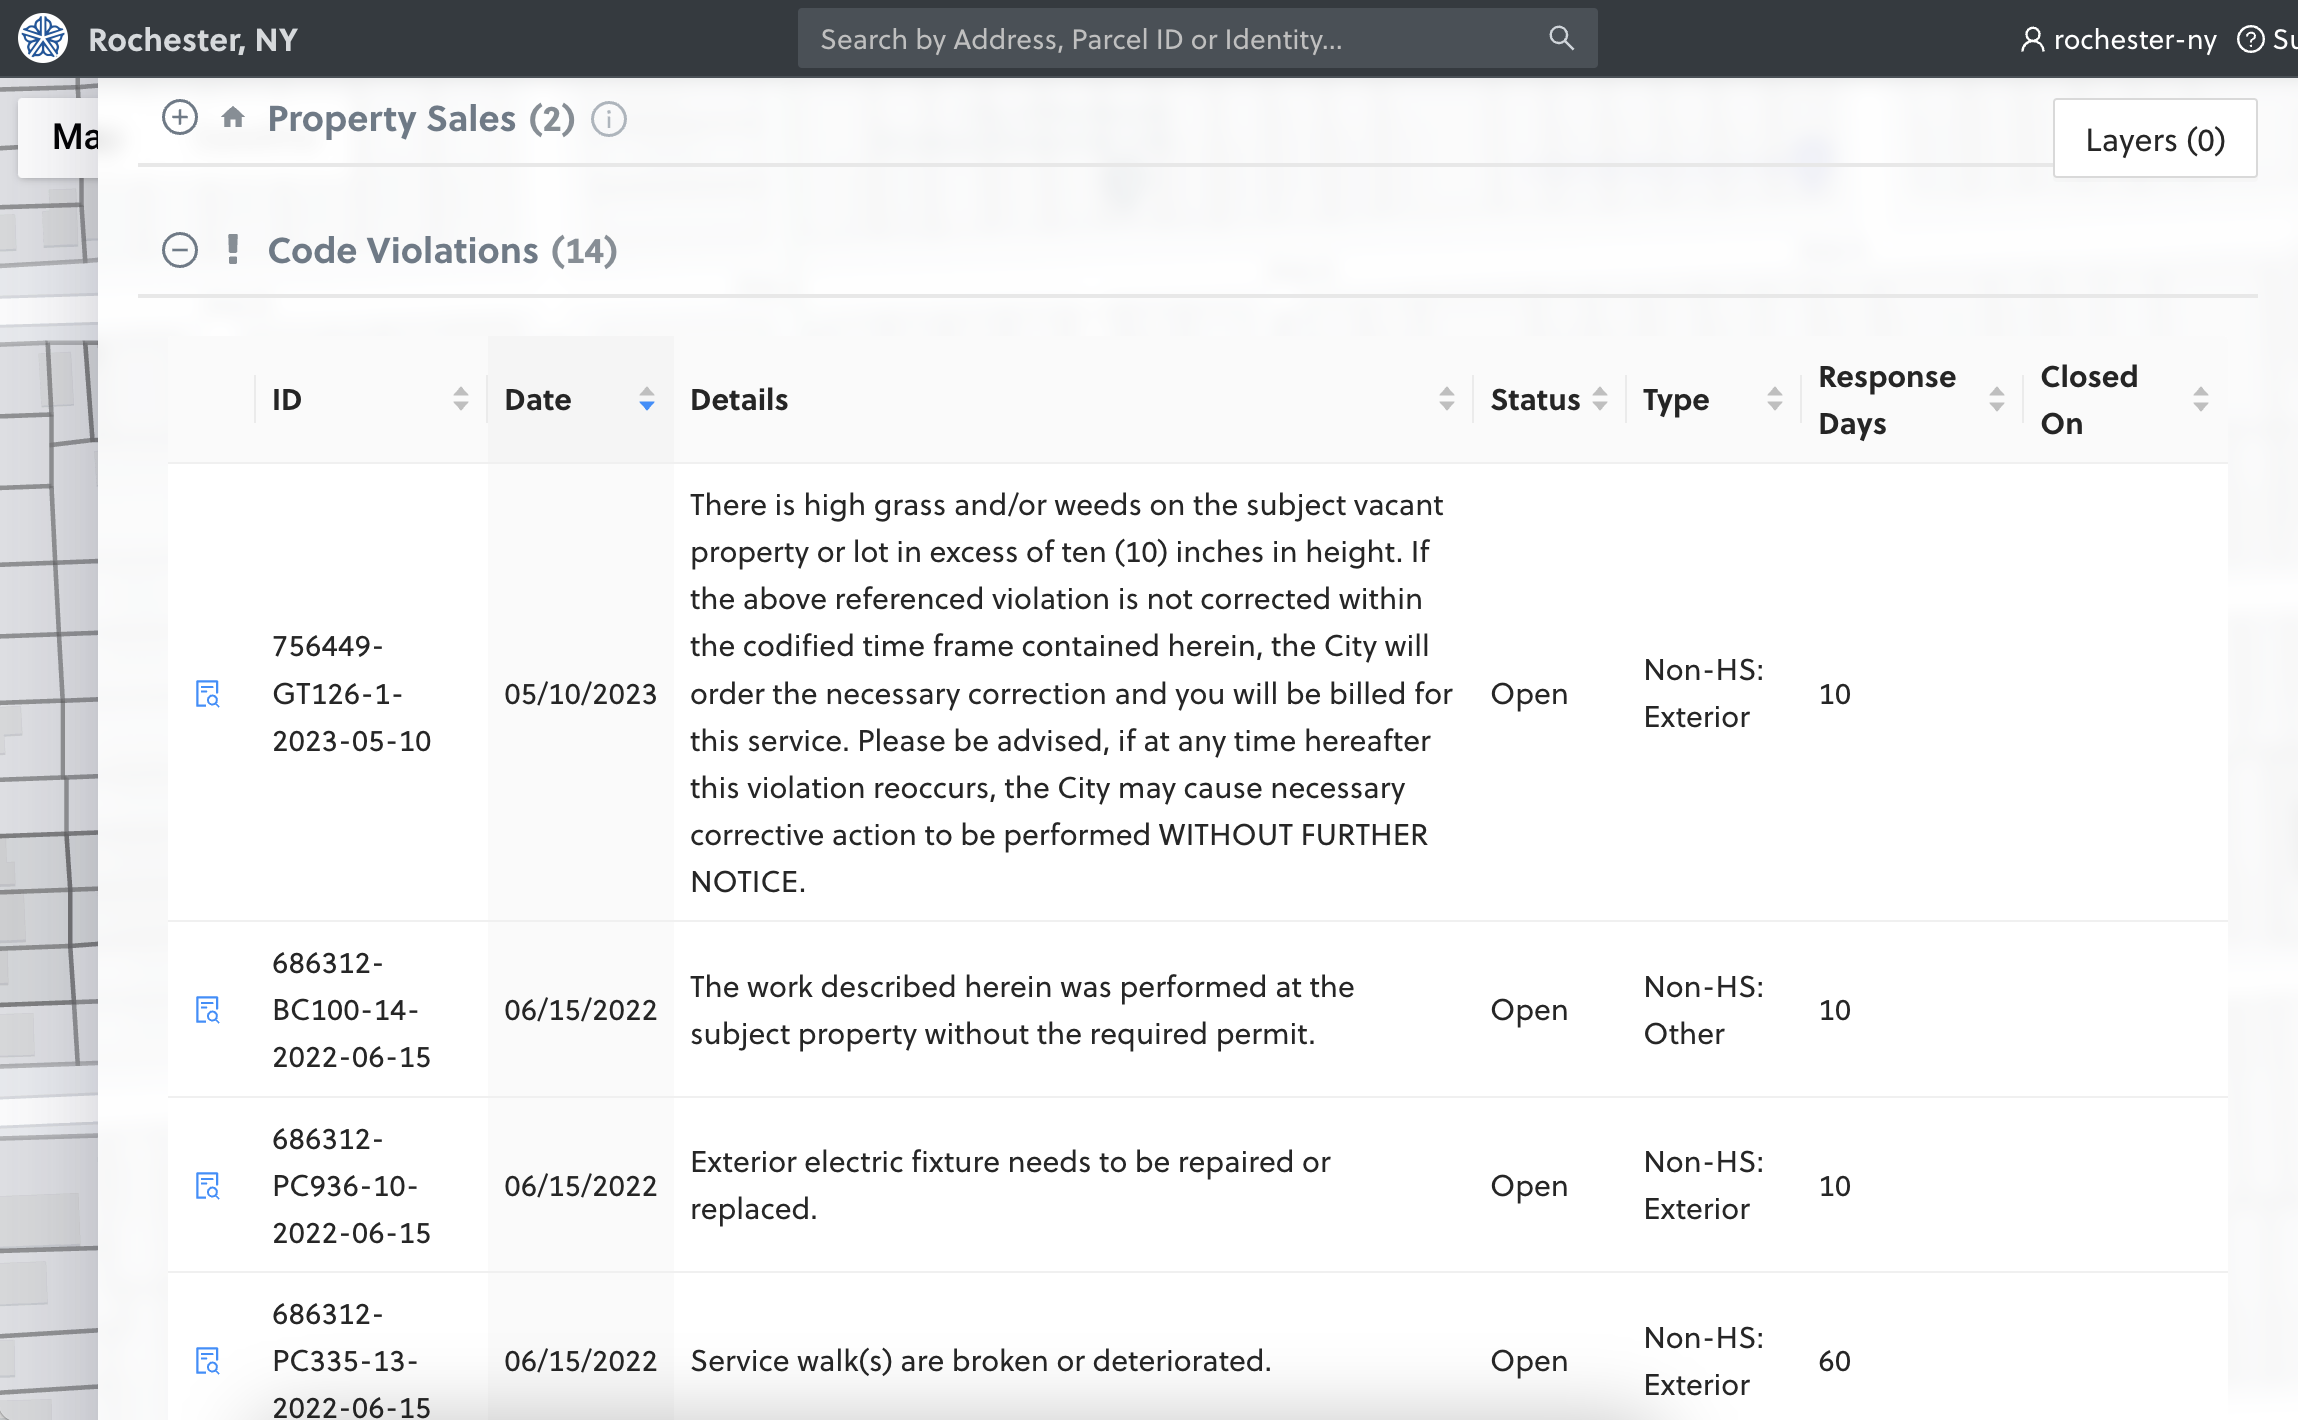Sort by Response Days column
This screenshot has width=2298, height=1420.
click(x=1996, y=399)
